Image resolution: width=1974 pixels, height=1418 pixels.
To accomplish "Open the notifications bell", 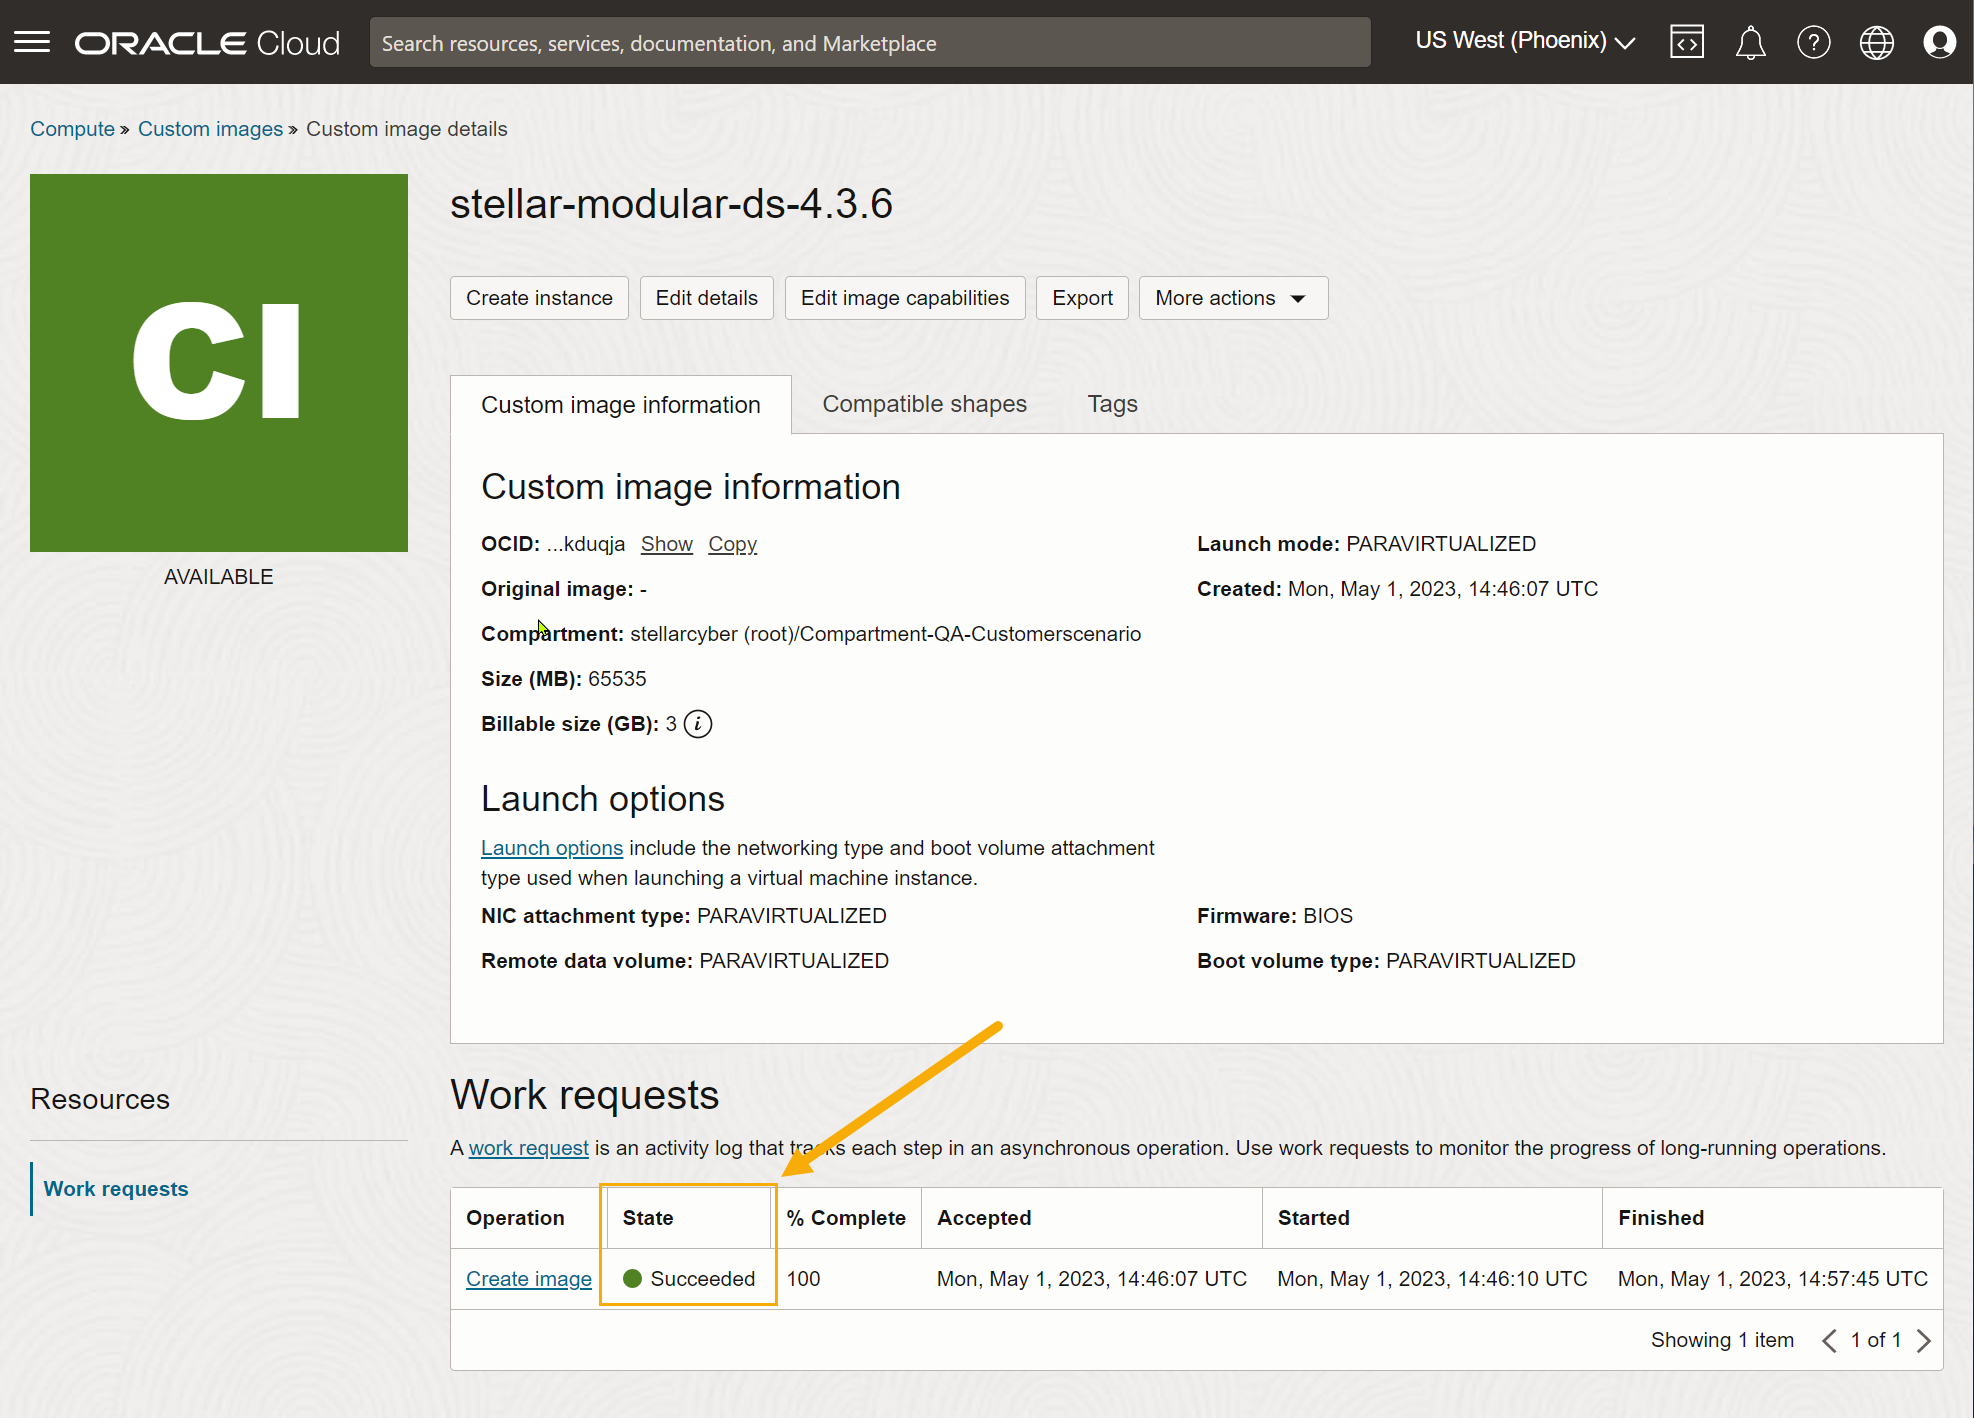I will click(1750, 42).
